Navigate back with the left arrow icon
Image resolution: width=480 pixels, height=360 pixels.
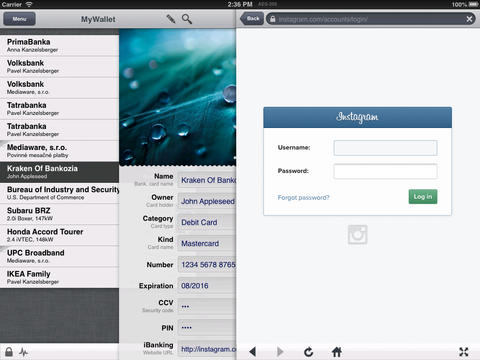253,351
